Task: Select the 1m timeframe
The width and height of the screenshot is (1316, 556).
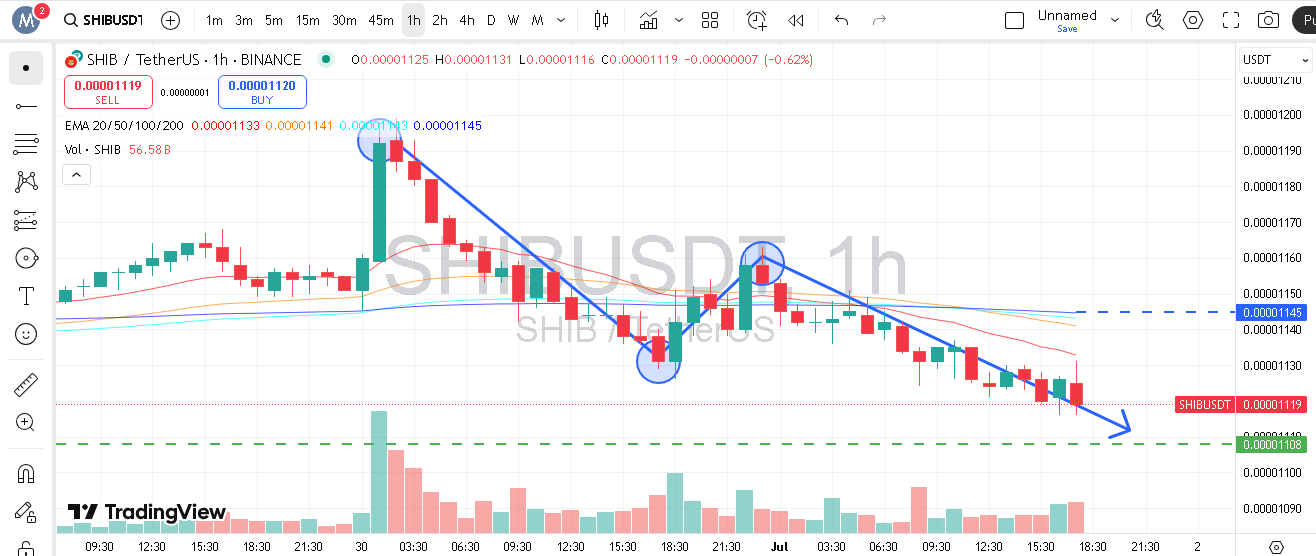Action: click(214, 20)
